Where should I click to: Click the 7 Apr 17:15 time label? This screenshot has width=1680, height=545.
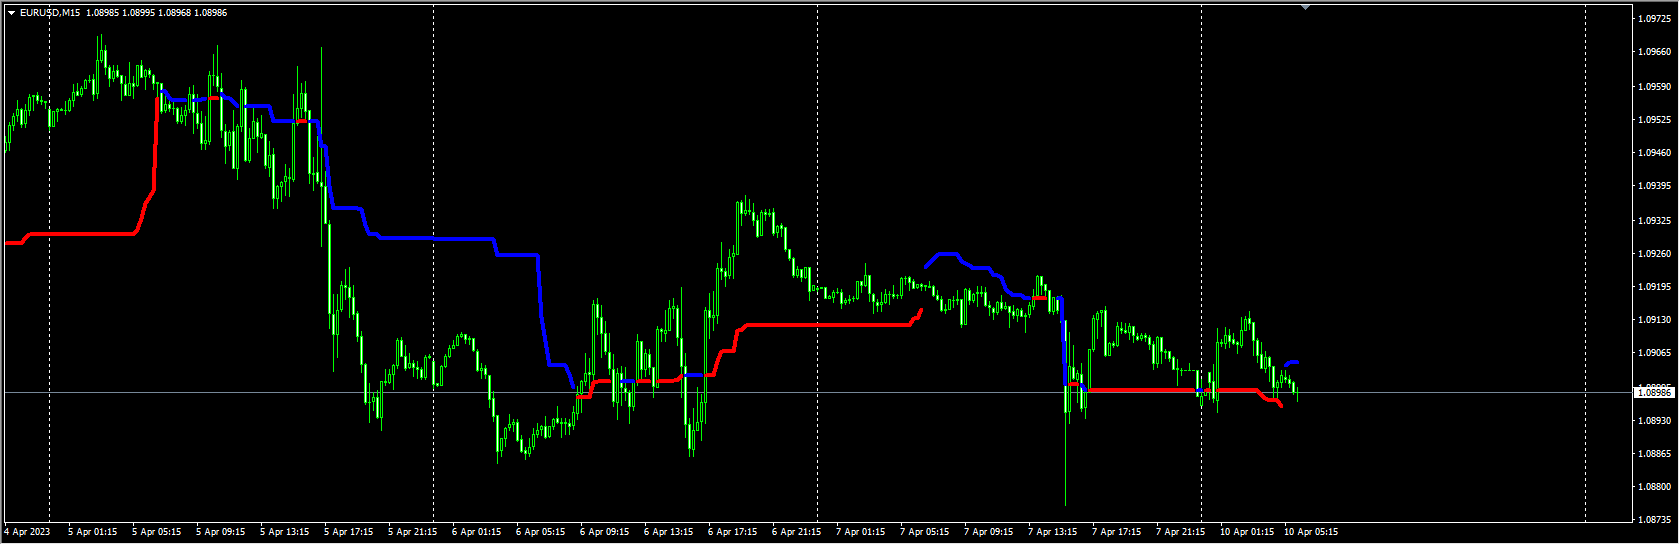[1116, 532]
